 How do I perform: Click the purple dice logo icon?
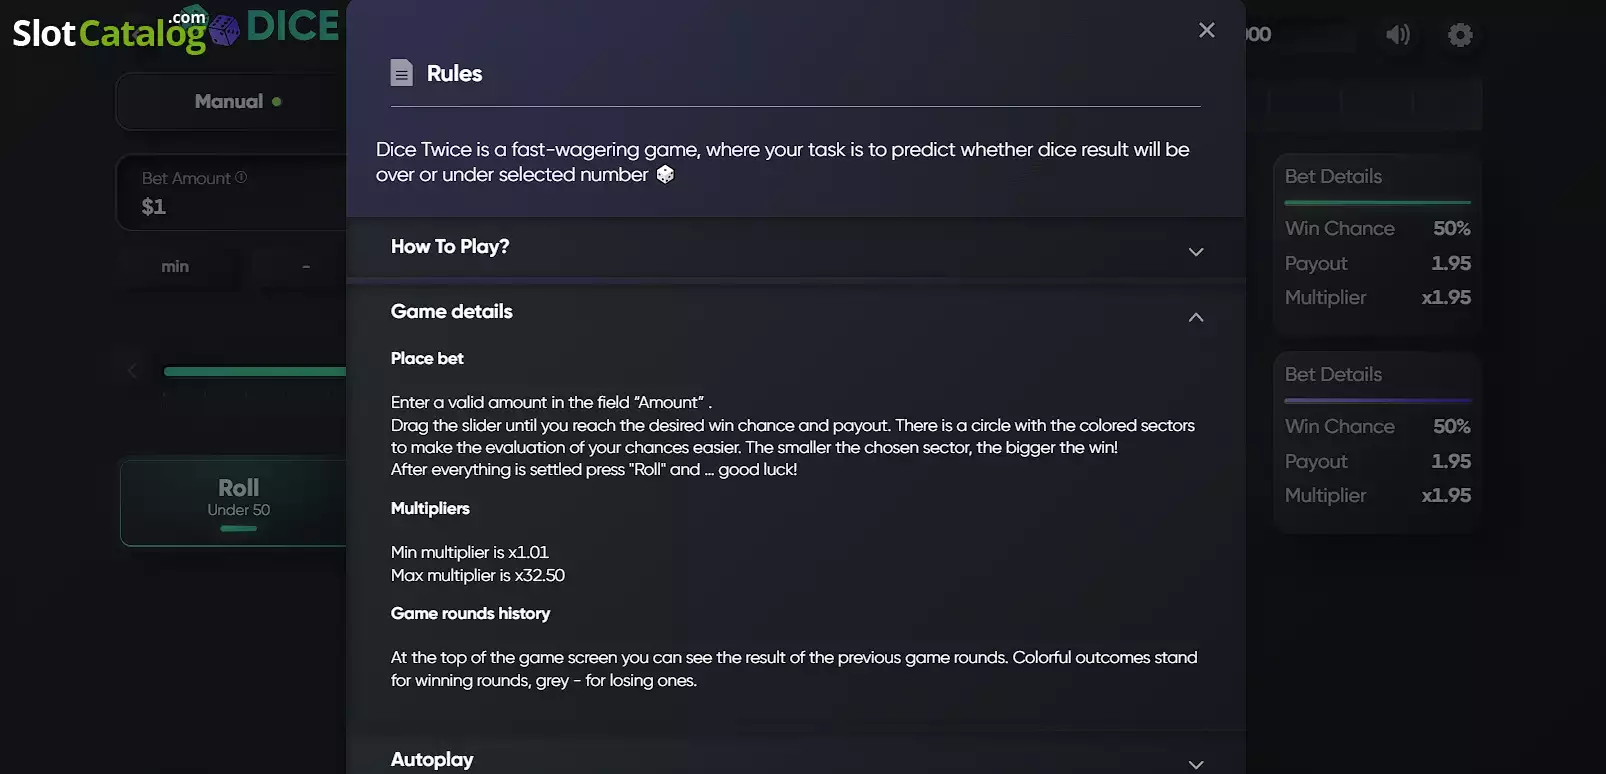click(224, 30)
